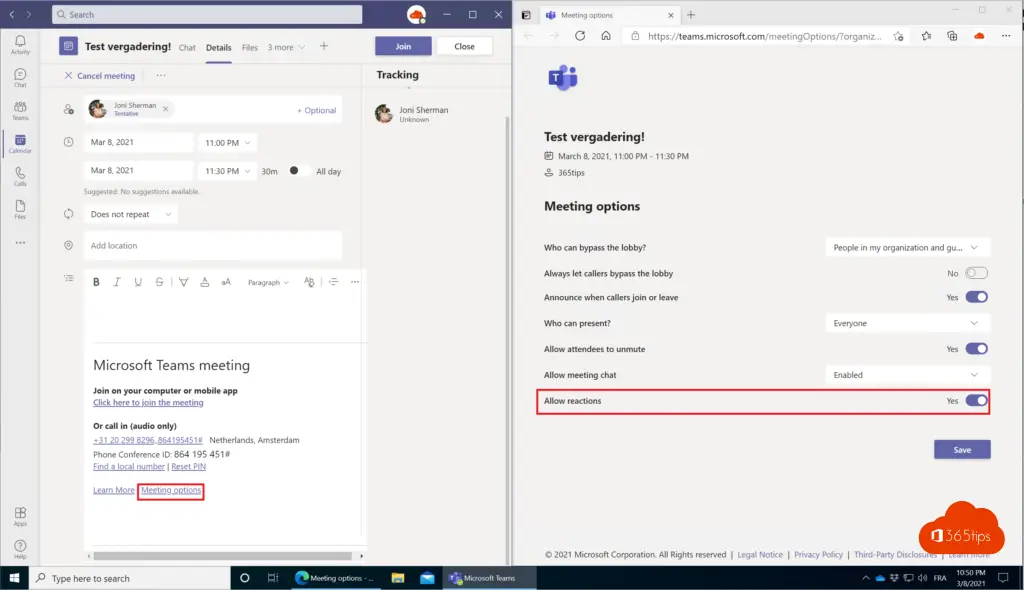Open Click here to join the meeting link
This screenshot has width=1024, height=590.
tap(148, 402)
